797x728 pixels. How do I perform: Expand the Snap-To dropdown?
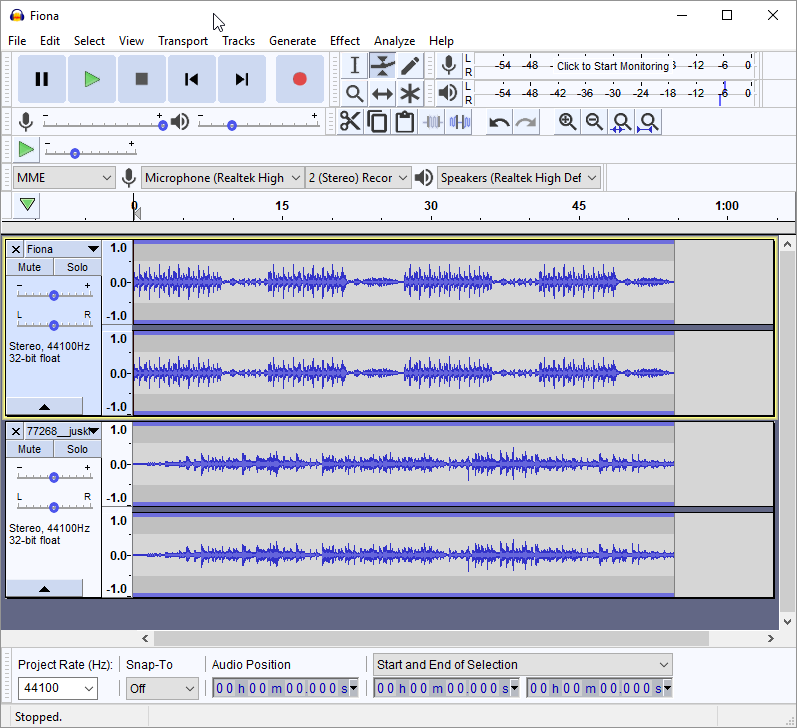[162, 688]
